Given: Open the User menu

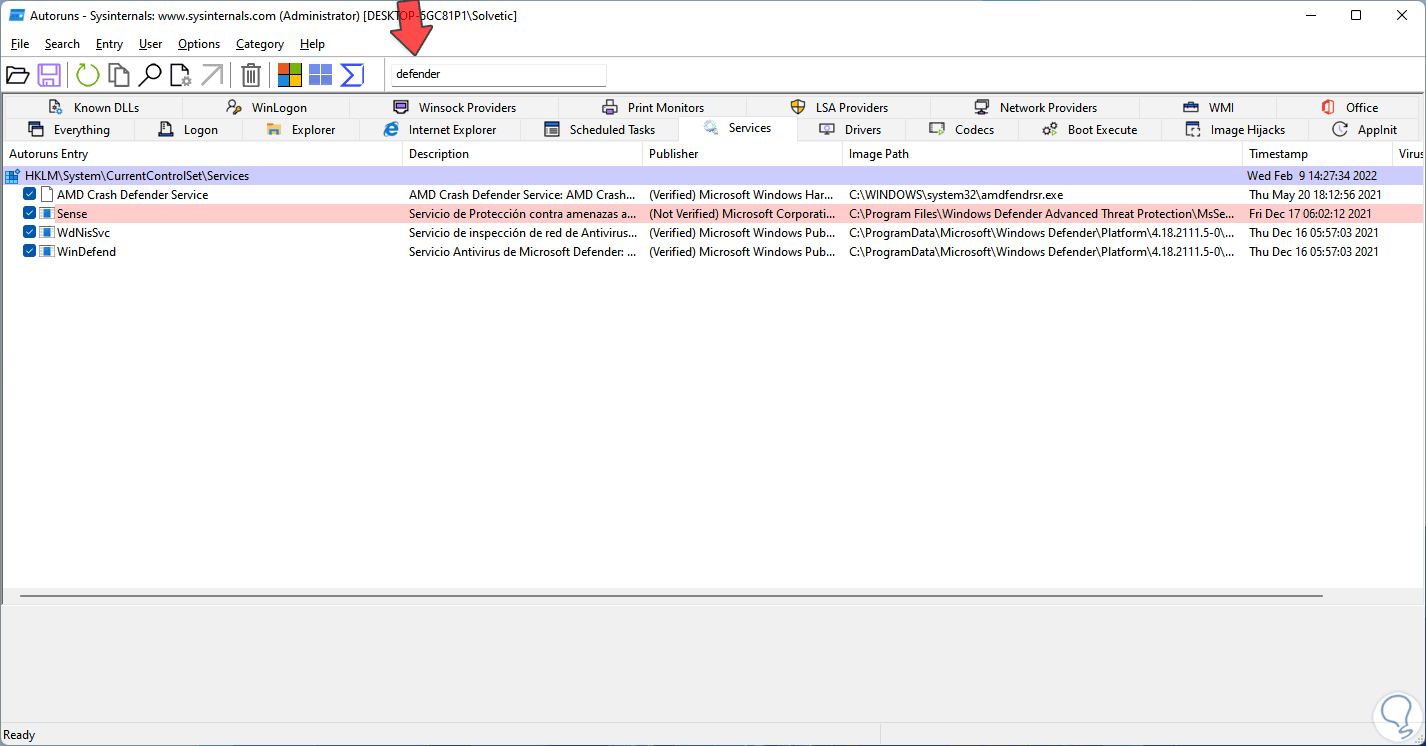Looking at the screenshot, I should pyautogui.click(x=150, y=44).
